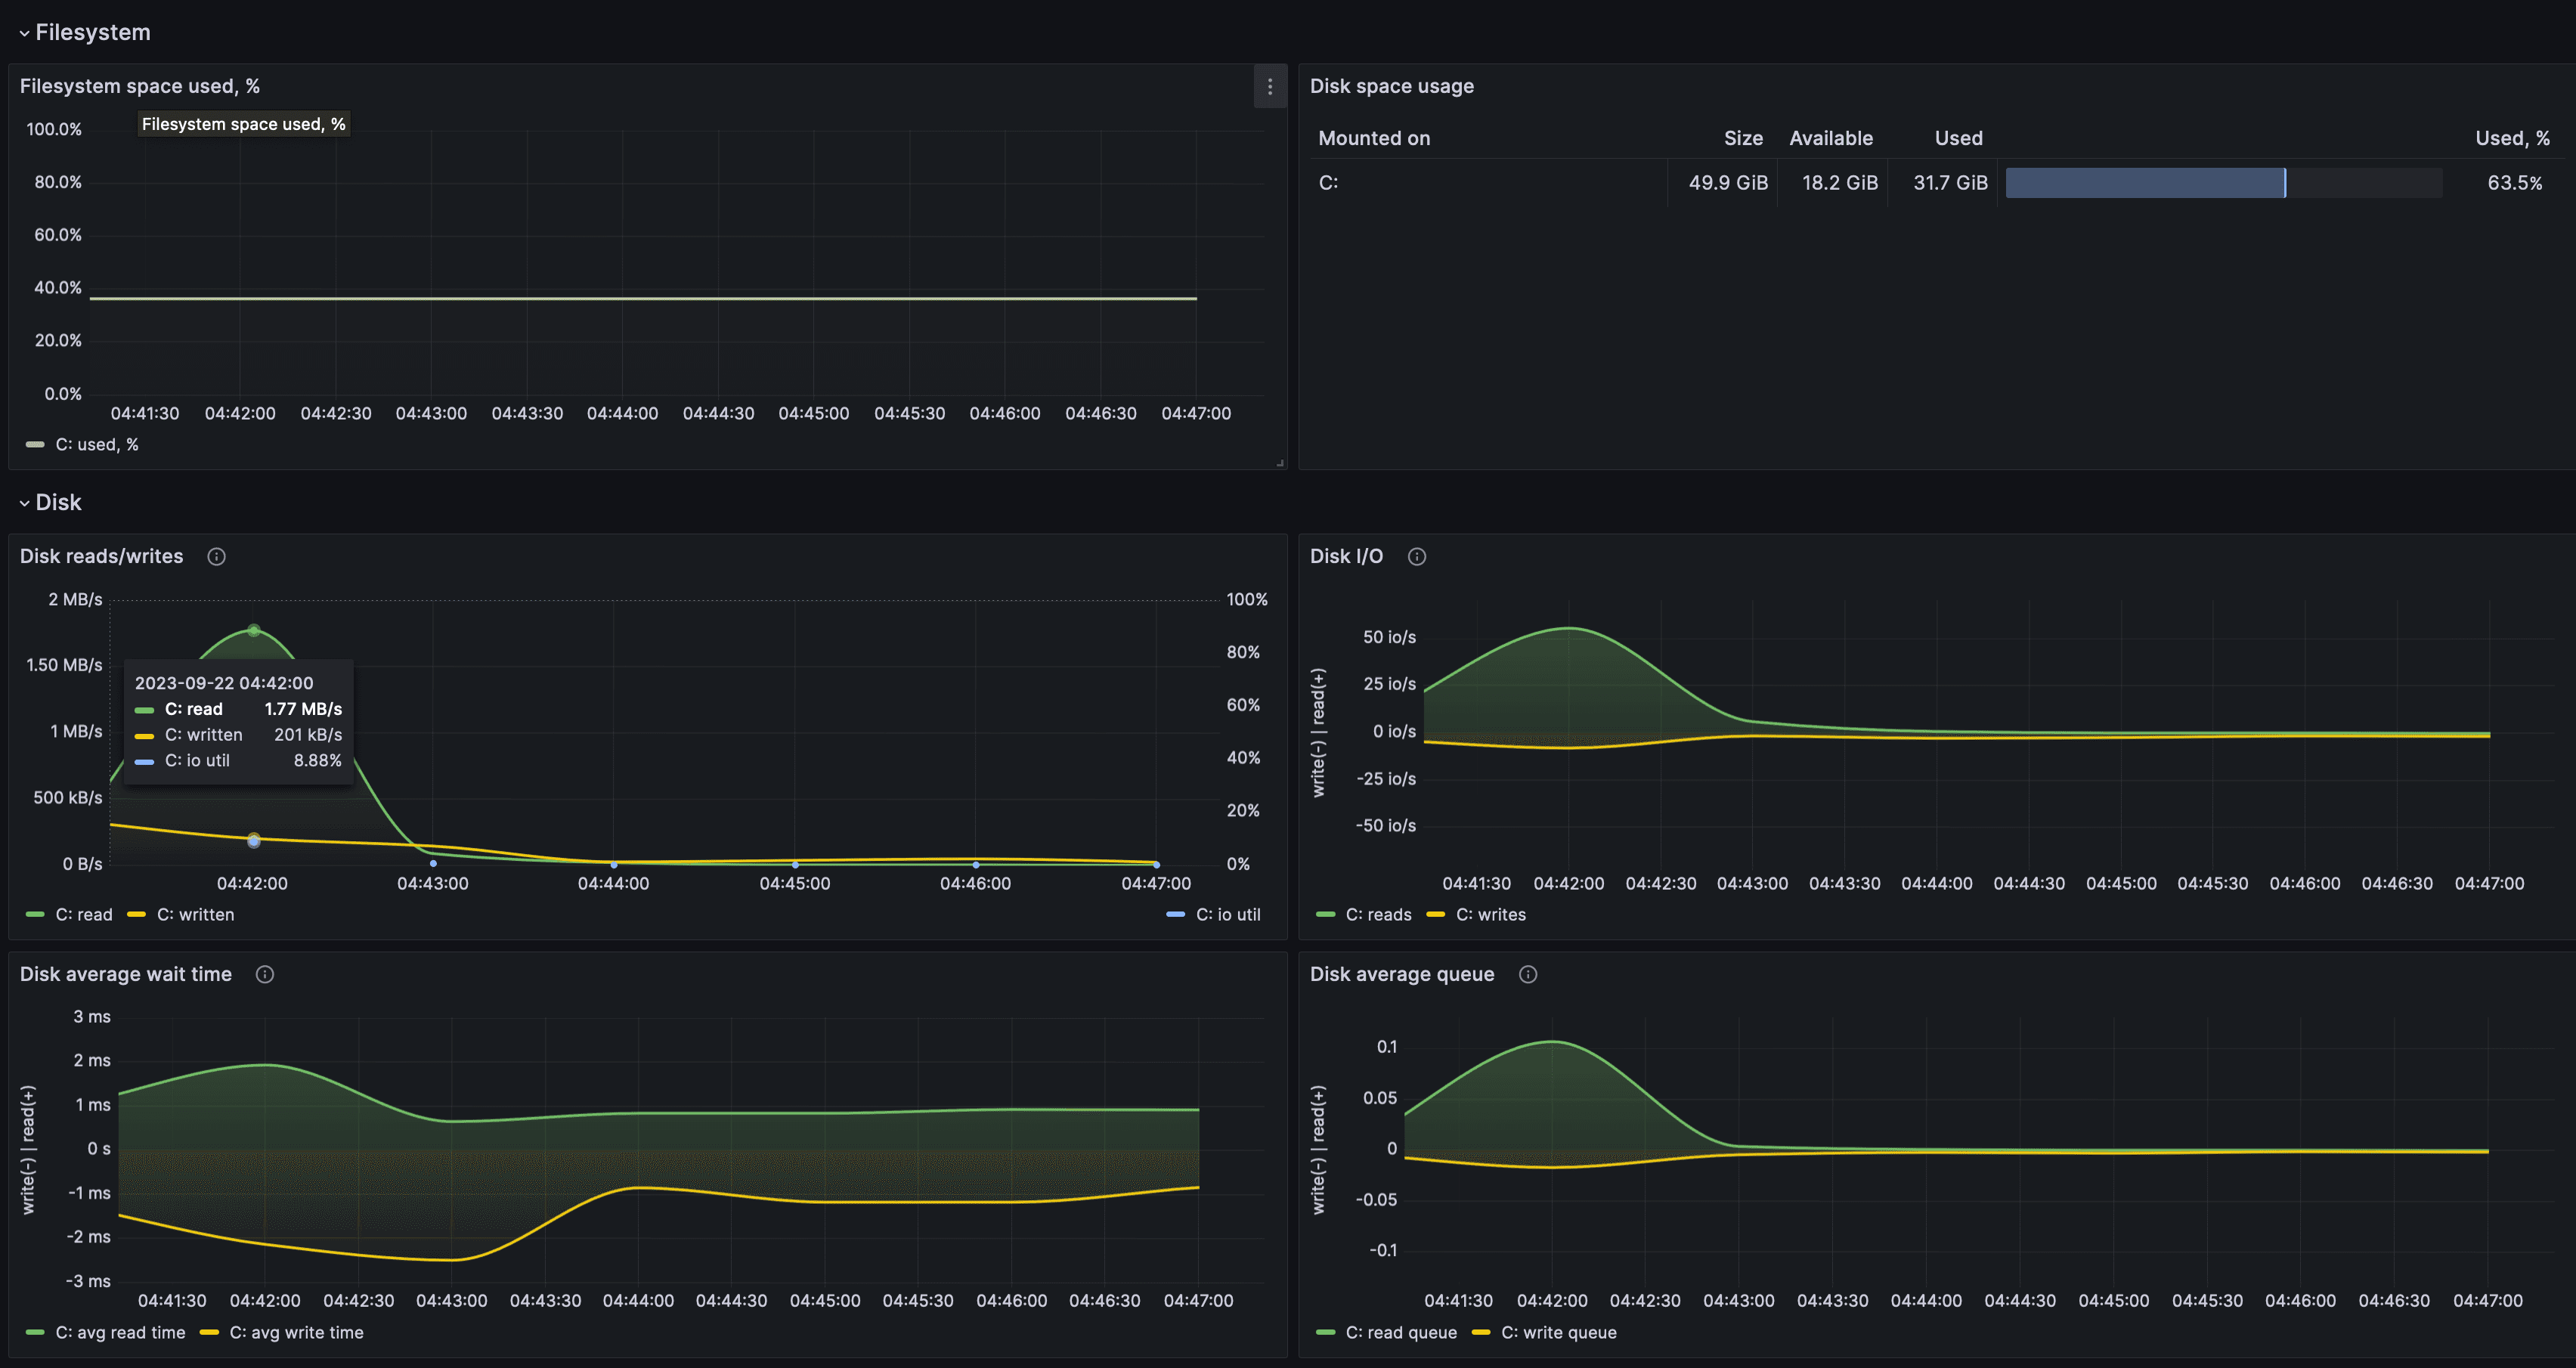Toggle the C: read series in legend
2576x1368 pixels.
84,914
